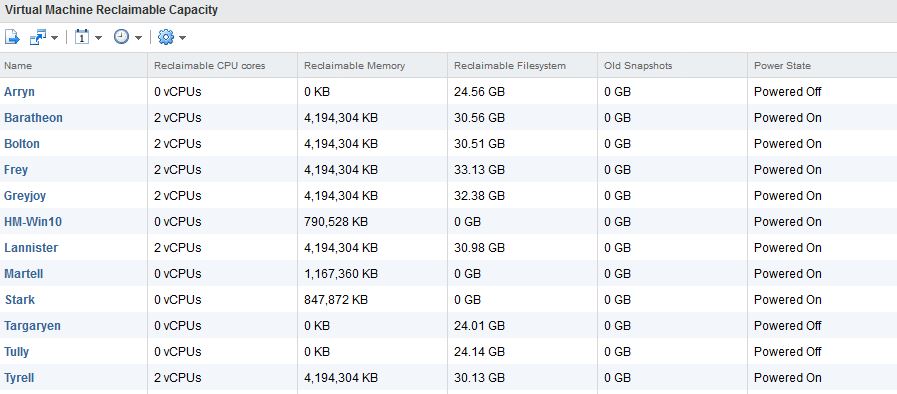Open the Targaryen VM link
This screenshot has height=394, width=897.
(x=32, y=326)
